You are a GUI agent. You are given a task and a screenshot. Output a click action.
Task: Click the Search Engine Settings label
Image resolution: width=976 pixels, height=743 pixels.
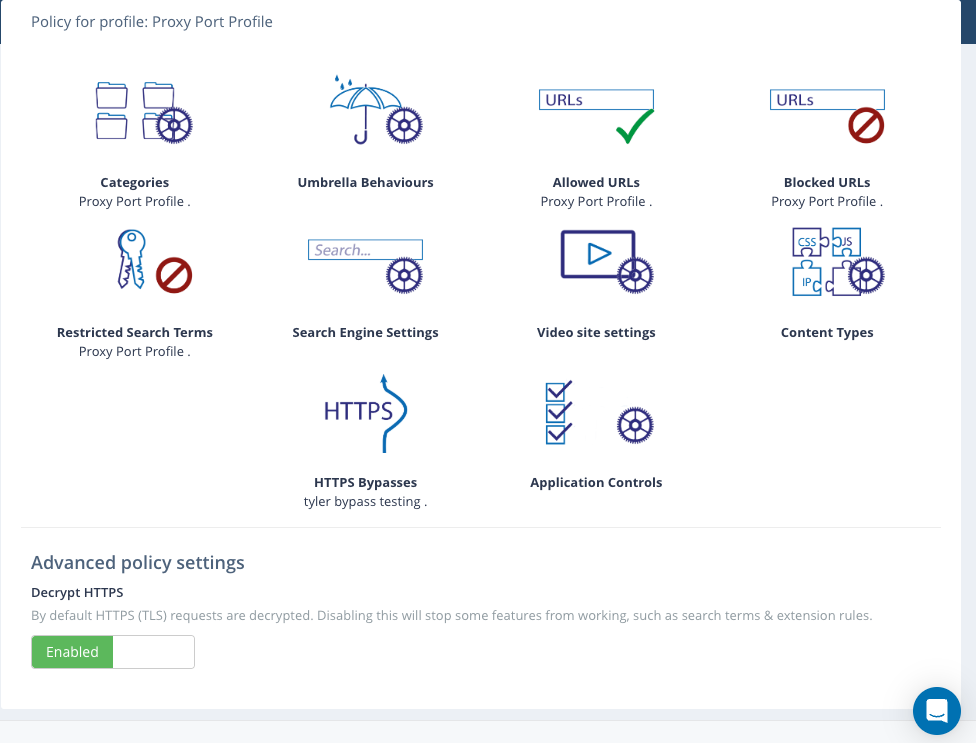[365, 333]
